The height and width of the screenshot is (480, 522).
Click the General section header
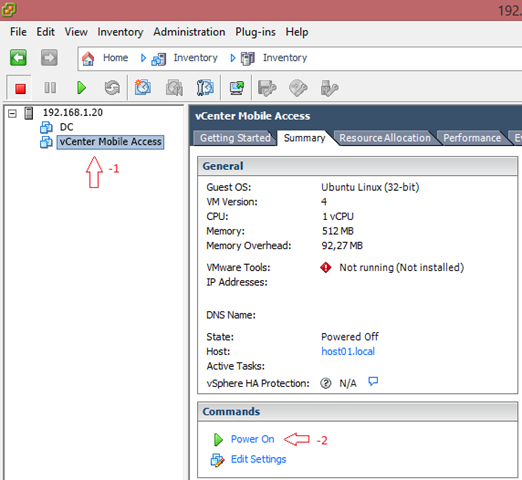[x=357, y=166]
